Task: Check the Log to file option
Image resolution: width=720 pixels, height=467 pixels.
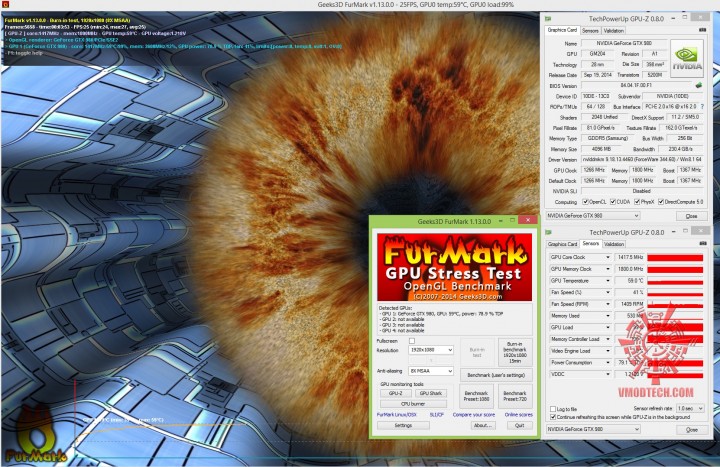Action: click(553, 409)
